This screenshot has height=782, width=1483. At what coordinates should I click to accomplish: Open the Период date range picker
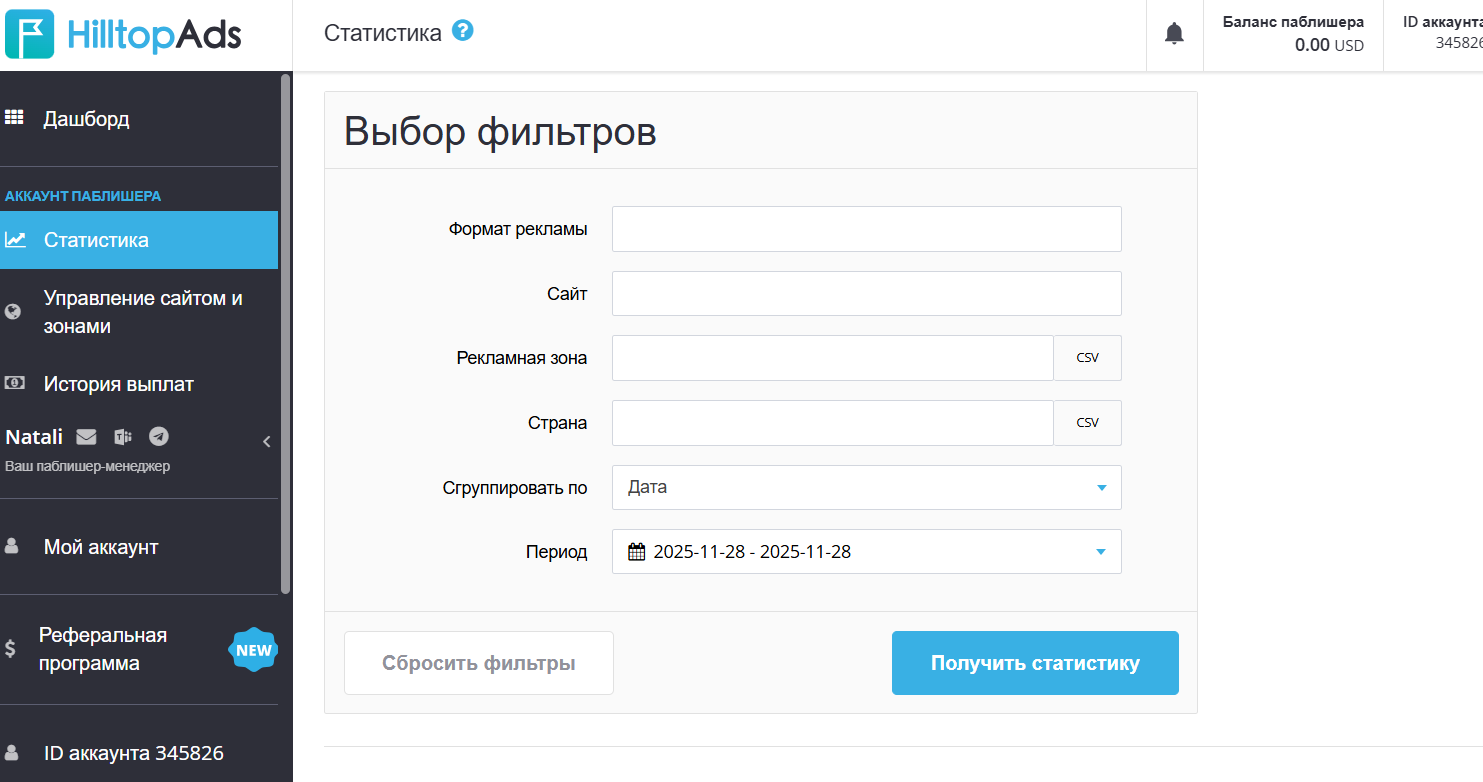coord(866,551)
